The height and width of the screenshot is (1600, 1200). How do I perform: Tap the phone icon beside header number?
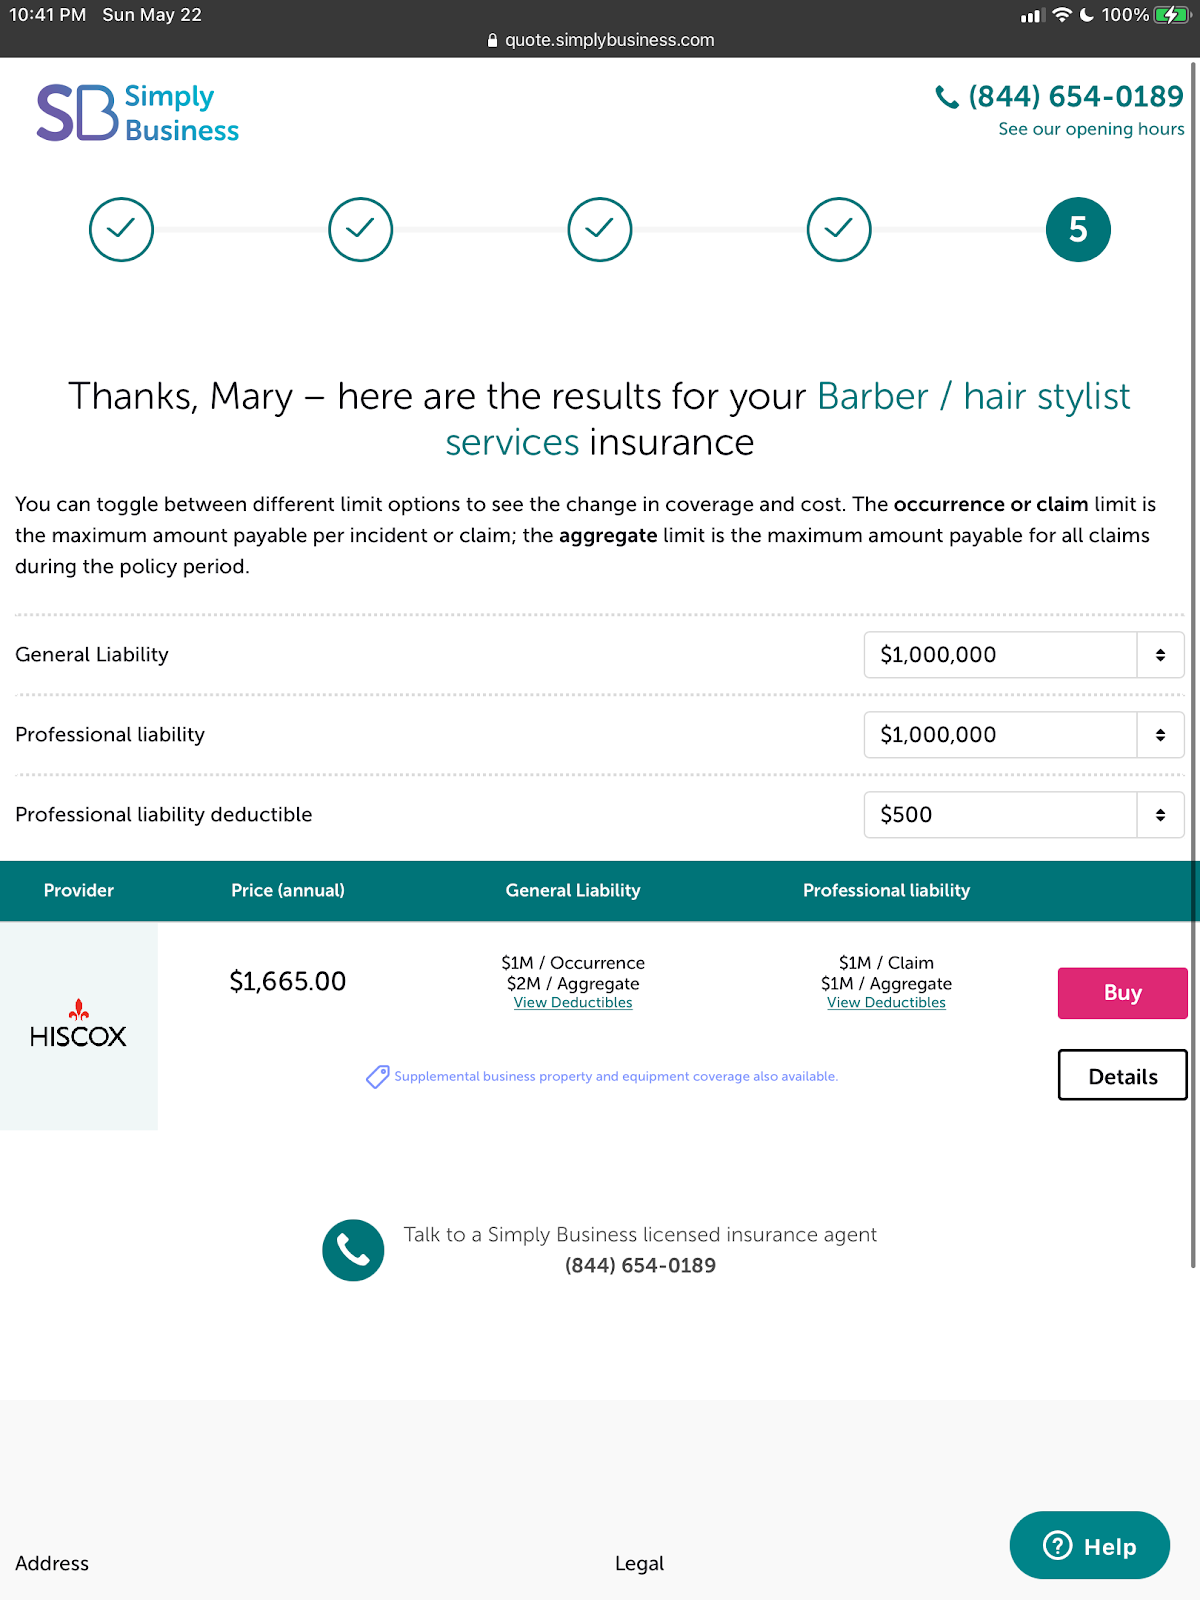click(x=946, y=97)
